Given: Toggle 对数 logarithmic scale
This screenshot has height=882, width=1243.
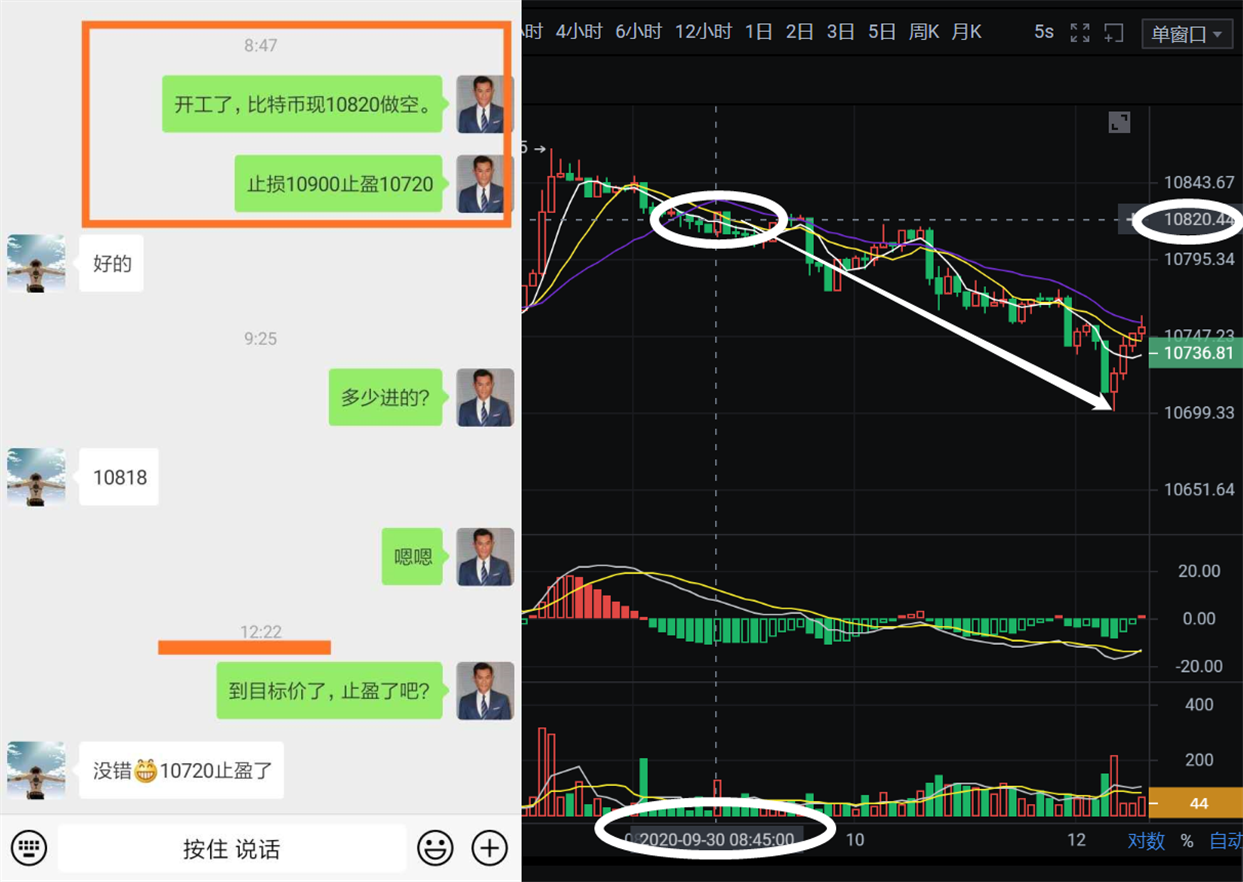Looking at the screenshot, I should point(1146,841).
